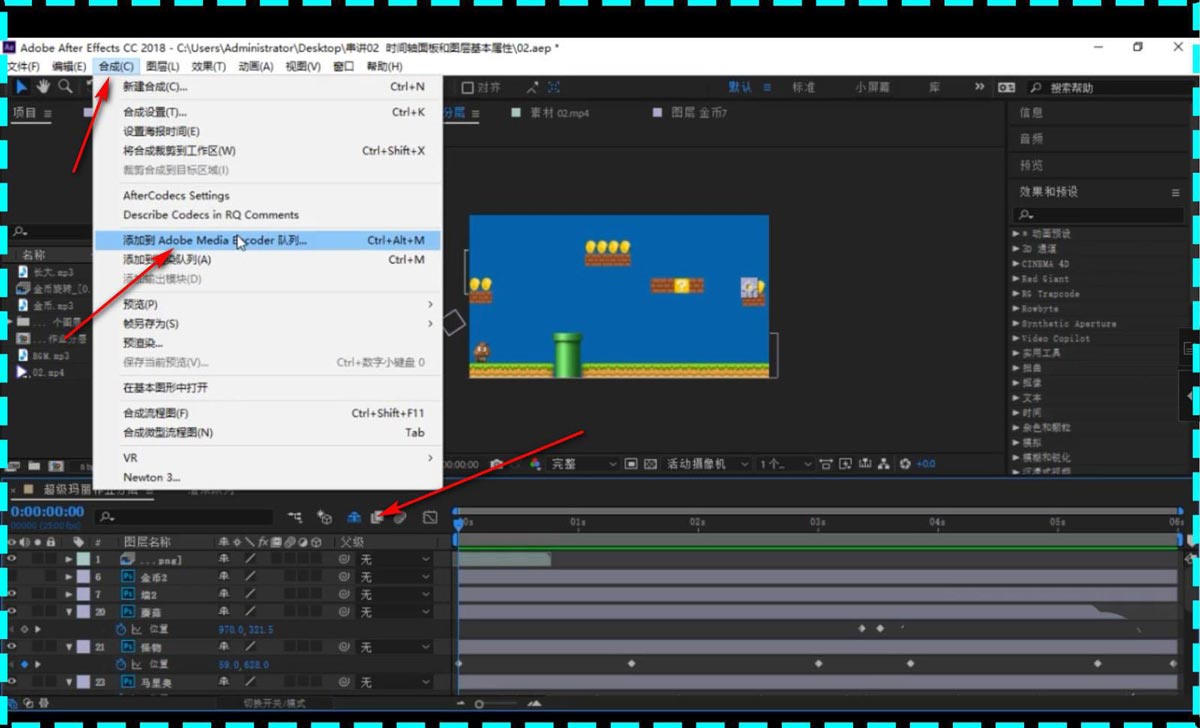This screenshot has width=1200, height=728.
Task: Enable Motion Blur switch in timeline header
Action: (399, 517)
